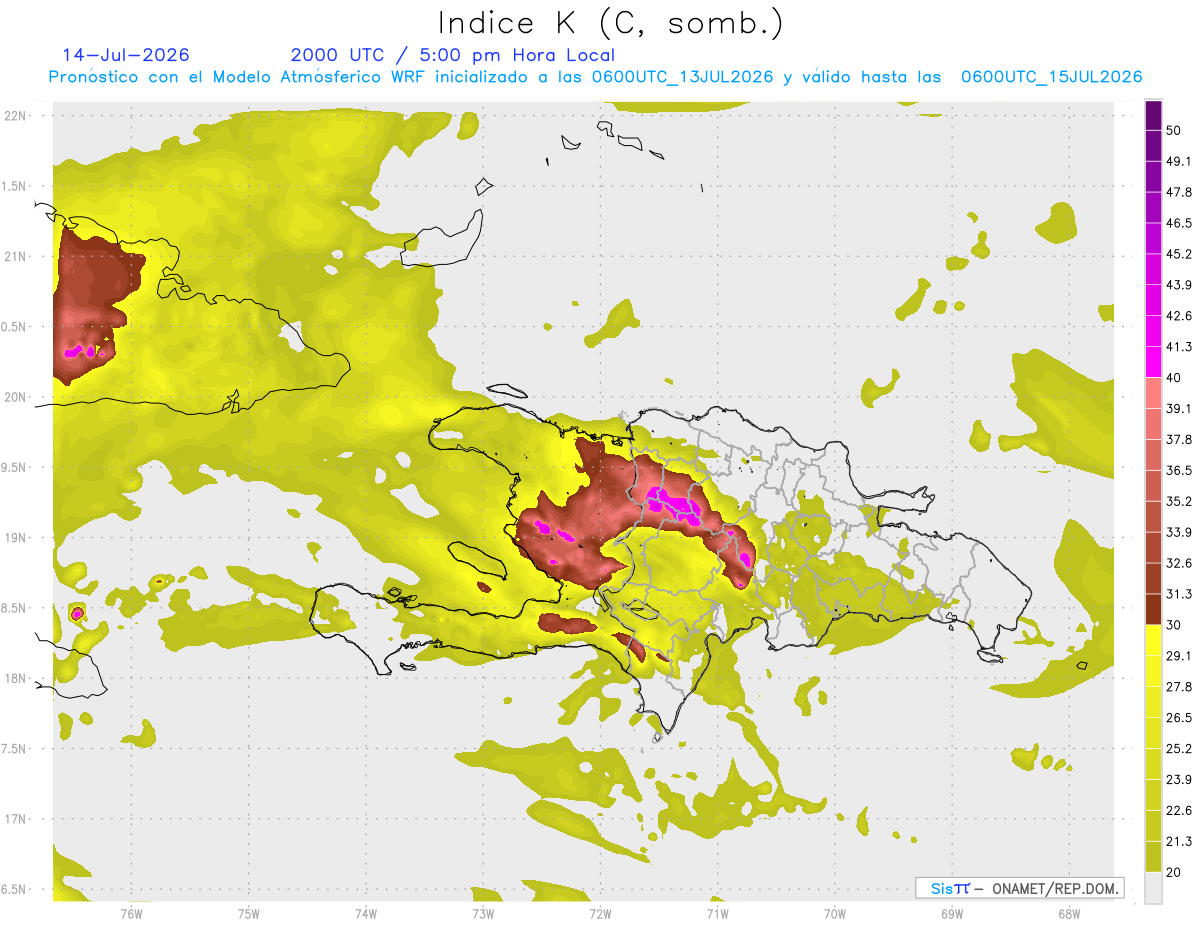Click the colorbar value '37.8'
This screenshot has height=927, width=1200.
click(x=1179, y=439)
